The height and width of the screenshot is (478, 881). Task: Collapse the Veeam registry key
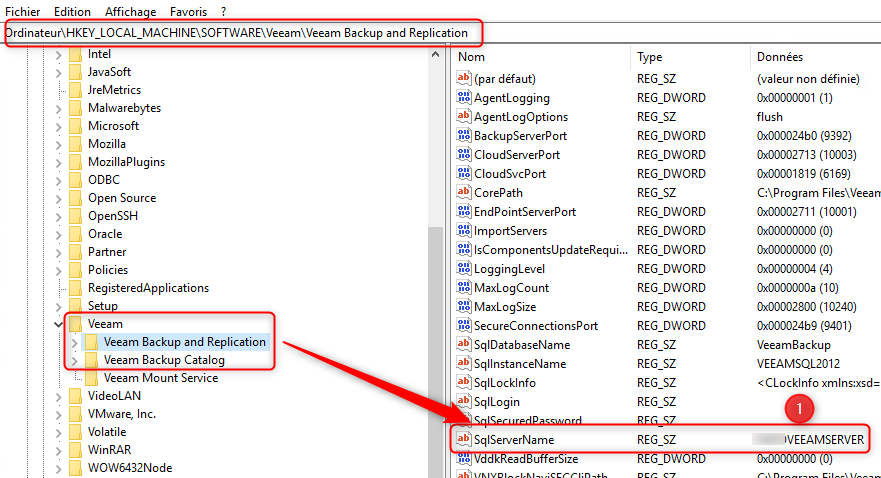click(59, 324)
